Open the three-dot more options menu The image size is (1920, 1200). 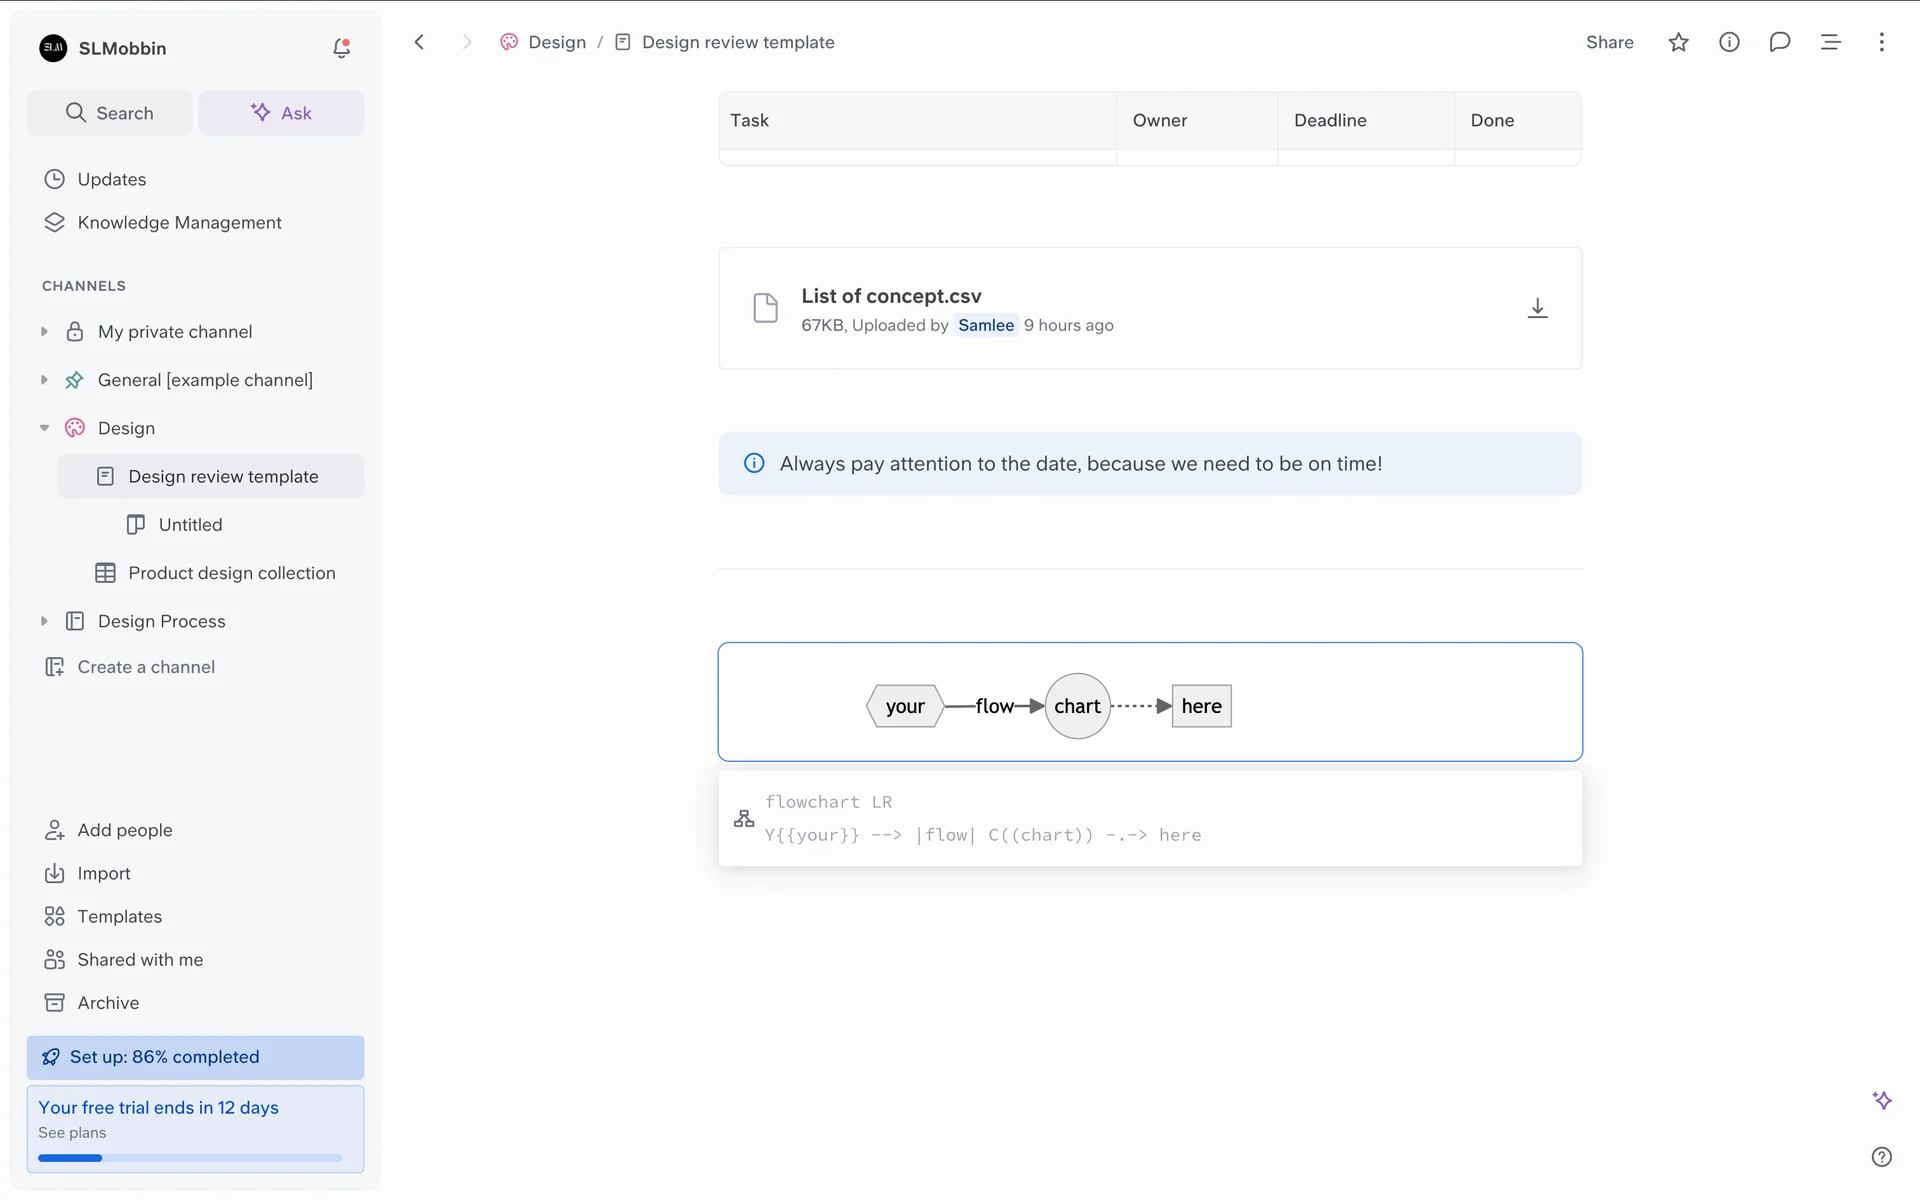tap(1881, 42)
